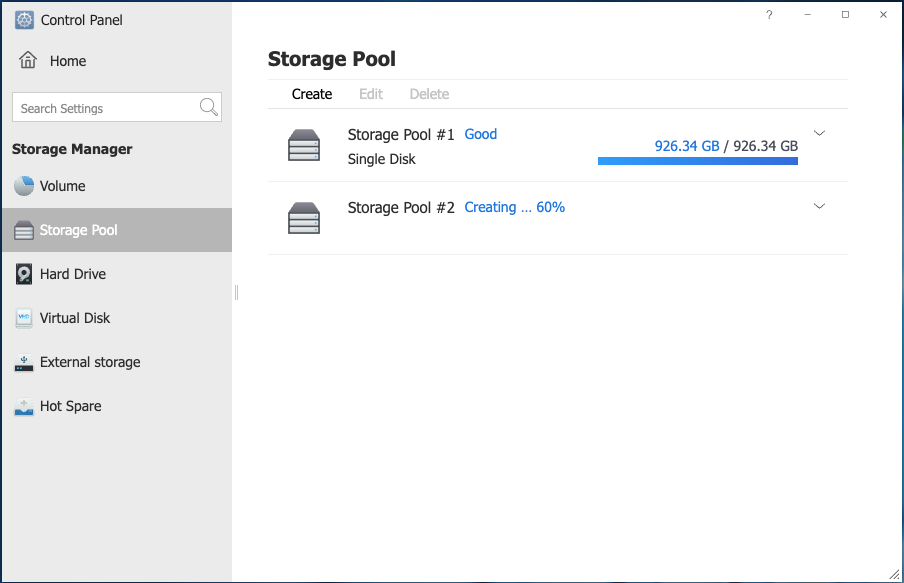Click the window resize grip corner
This screenshot has width=904, height=583.
[894, 574]
